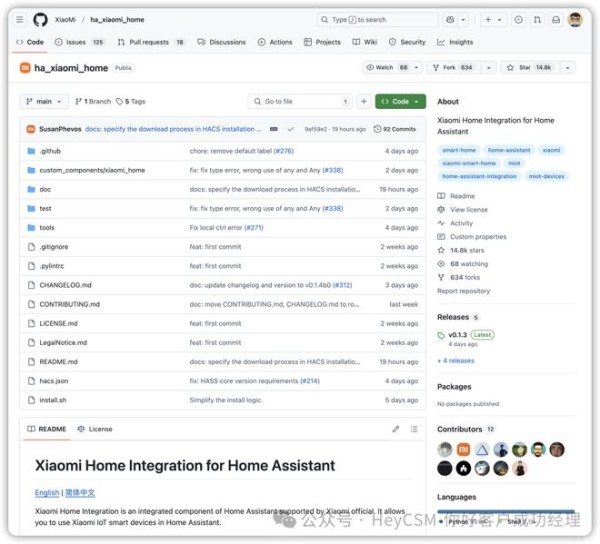Open the notifications inbox icon

pos(556,20)
